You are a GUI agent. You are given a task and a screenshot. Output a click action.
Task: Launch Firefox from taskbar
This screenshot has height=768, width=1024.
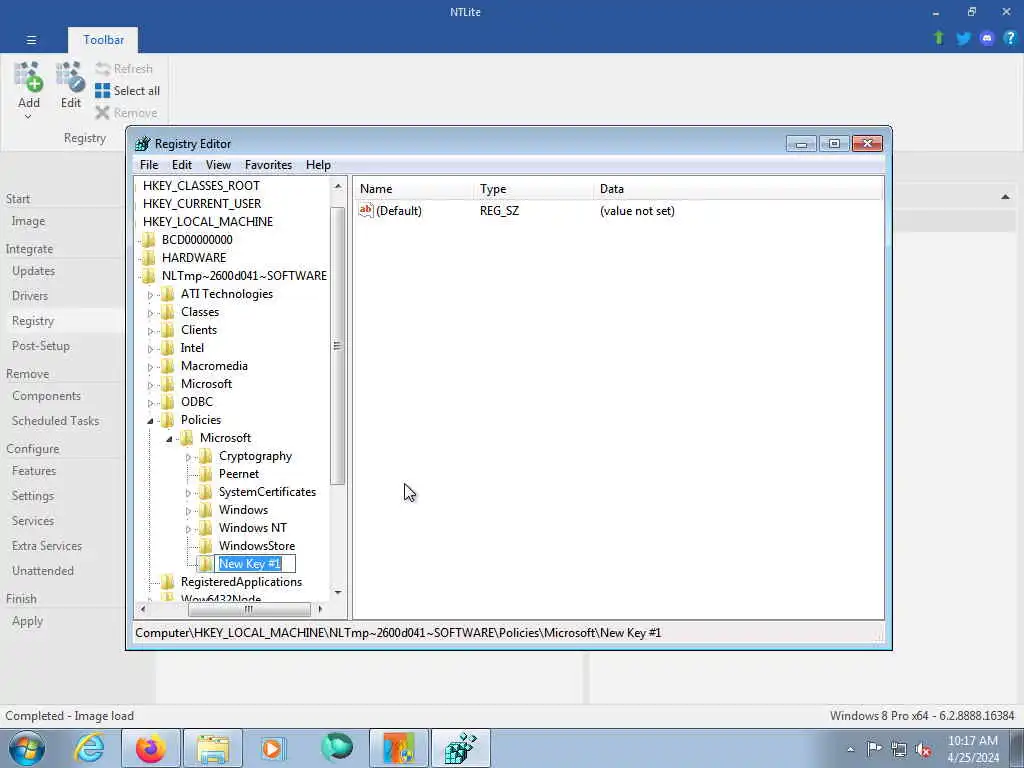click(151, 748)
